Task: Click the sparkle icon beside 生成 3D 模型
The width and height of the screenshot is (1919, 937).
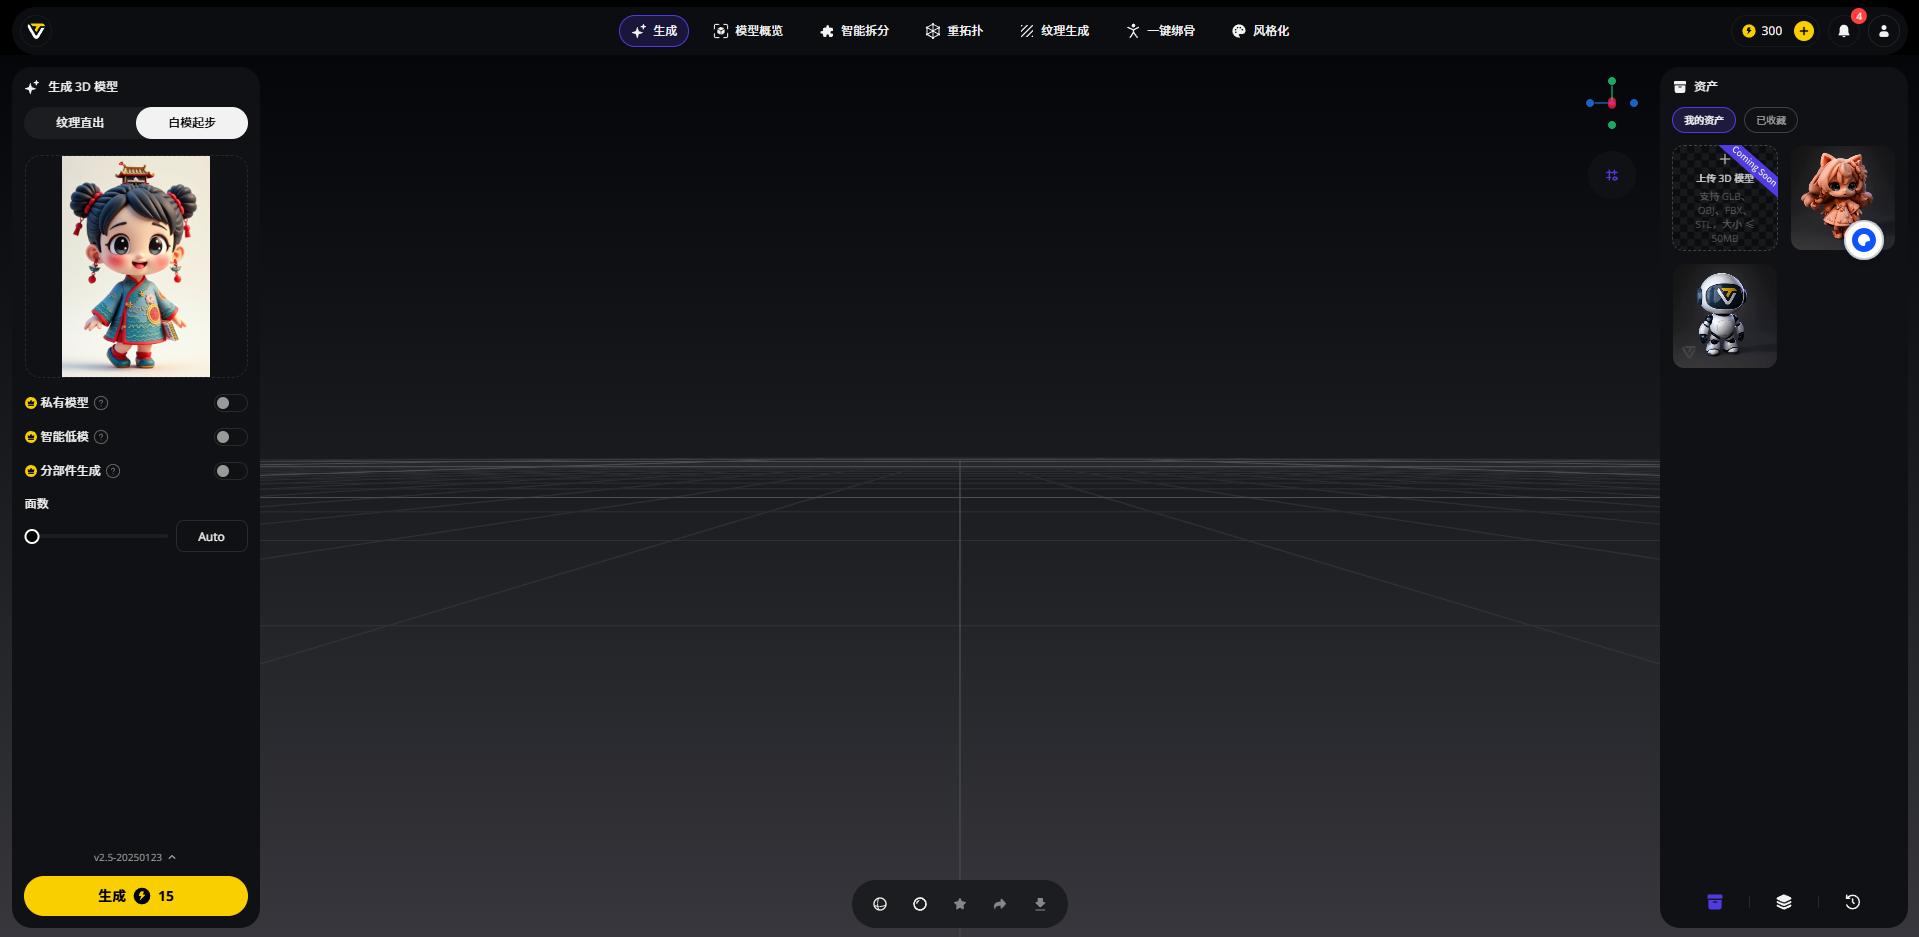Action: pos(32,87)
